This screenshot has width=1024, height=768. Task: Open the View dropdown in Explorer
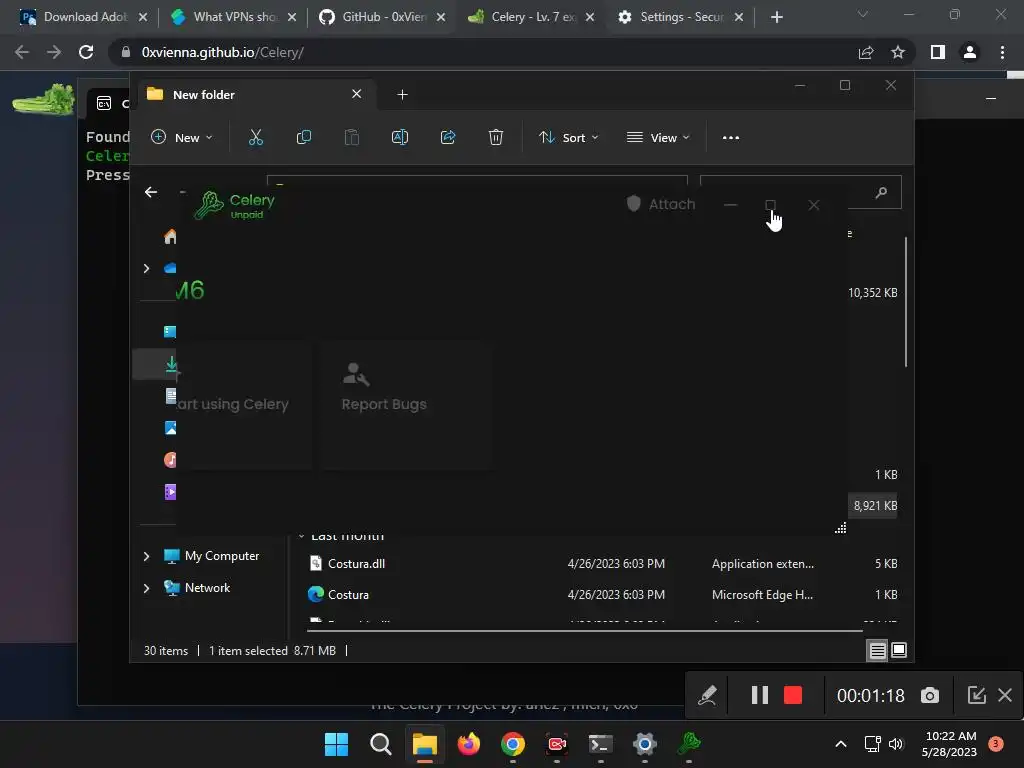658,138
